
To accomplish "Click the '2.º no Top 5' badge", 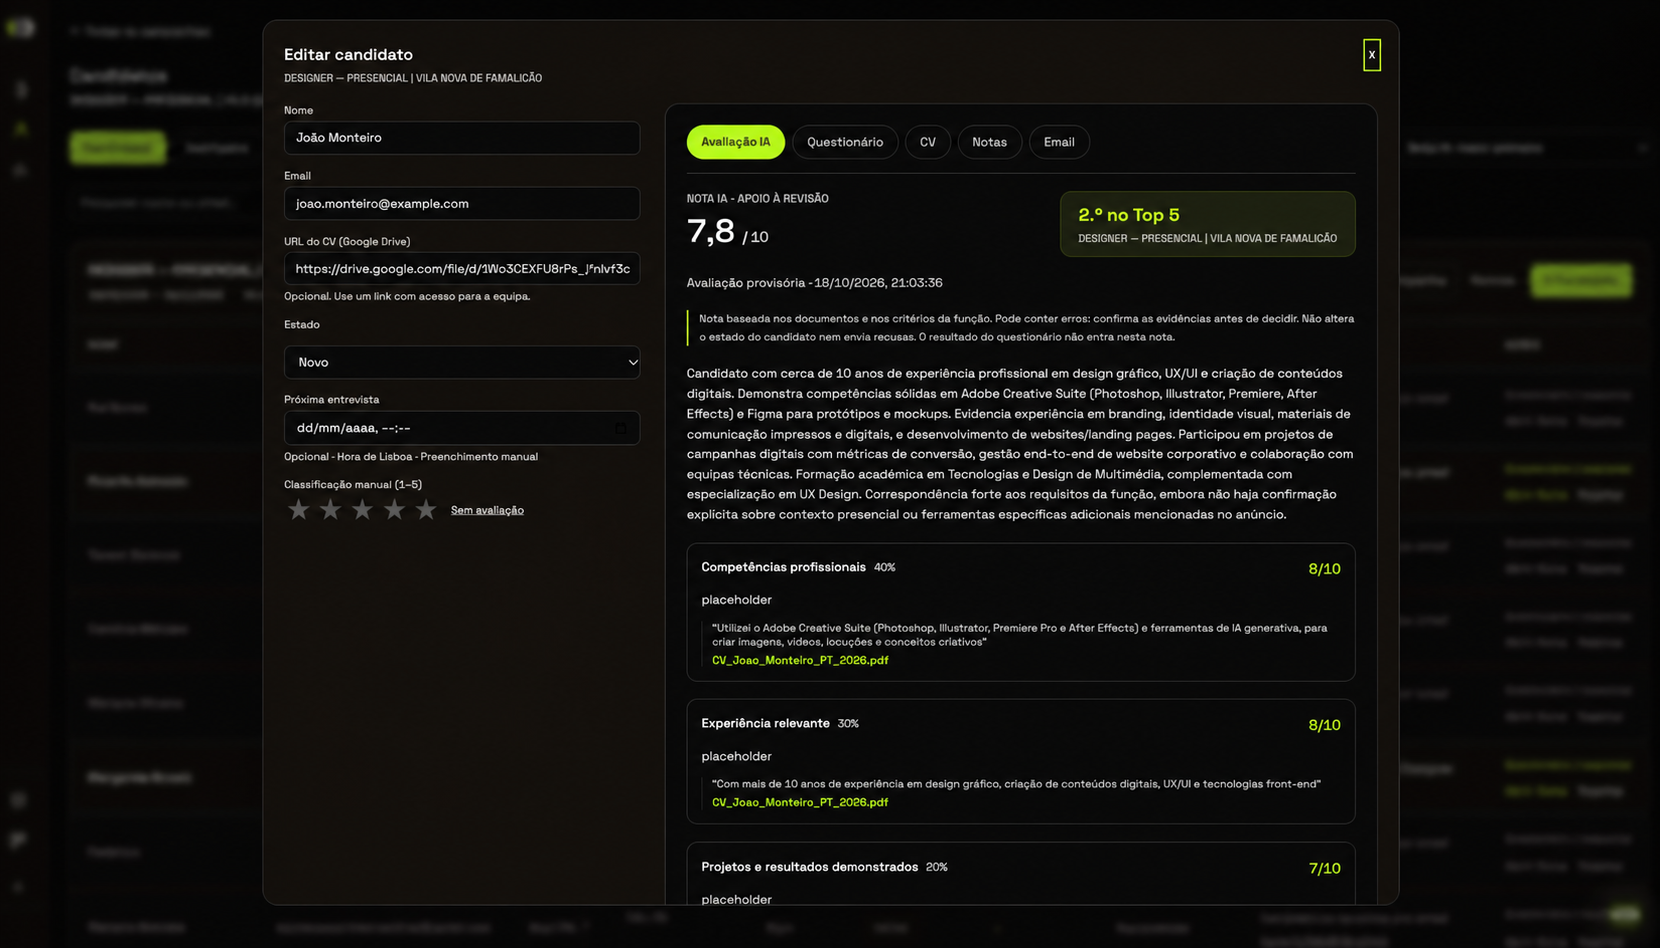I will pyautogui.click(x=1207, y=224).
